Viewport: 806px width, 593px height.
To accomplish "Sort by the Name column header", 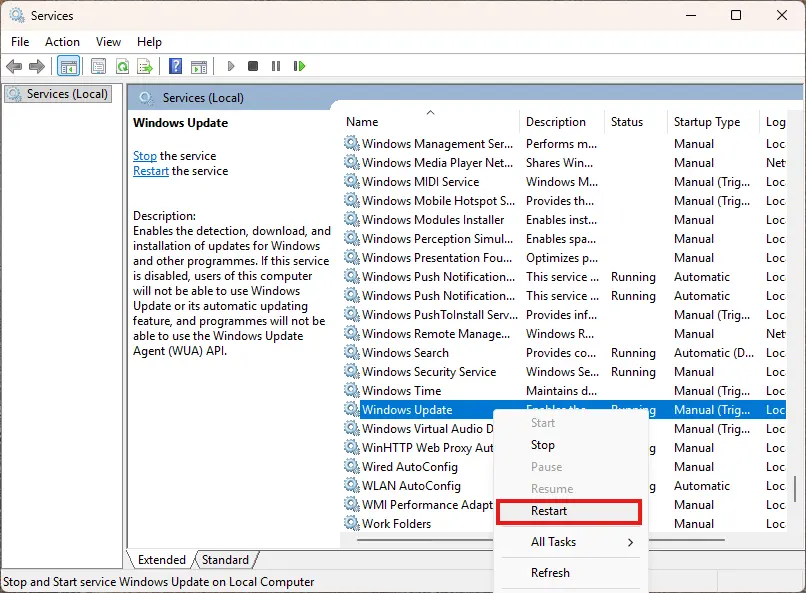I will (430, 122).
